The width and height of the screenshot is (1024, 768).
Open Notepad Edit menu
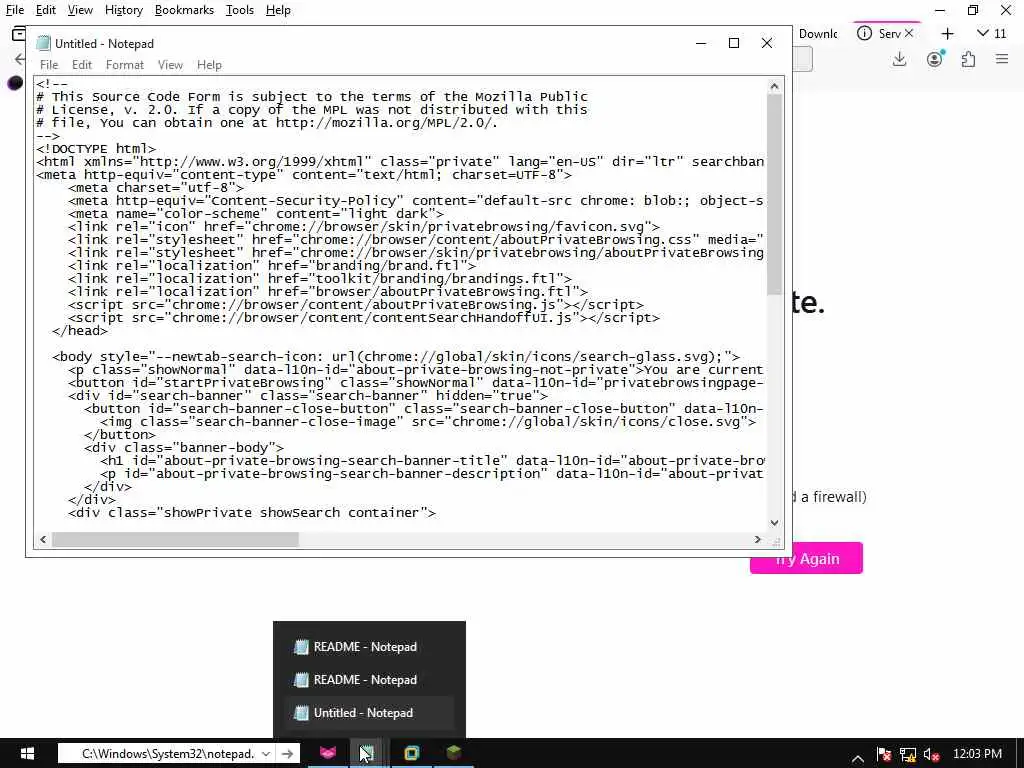82,65
